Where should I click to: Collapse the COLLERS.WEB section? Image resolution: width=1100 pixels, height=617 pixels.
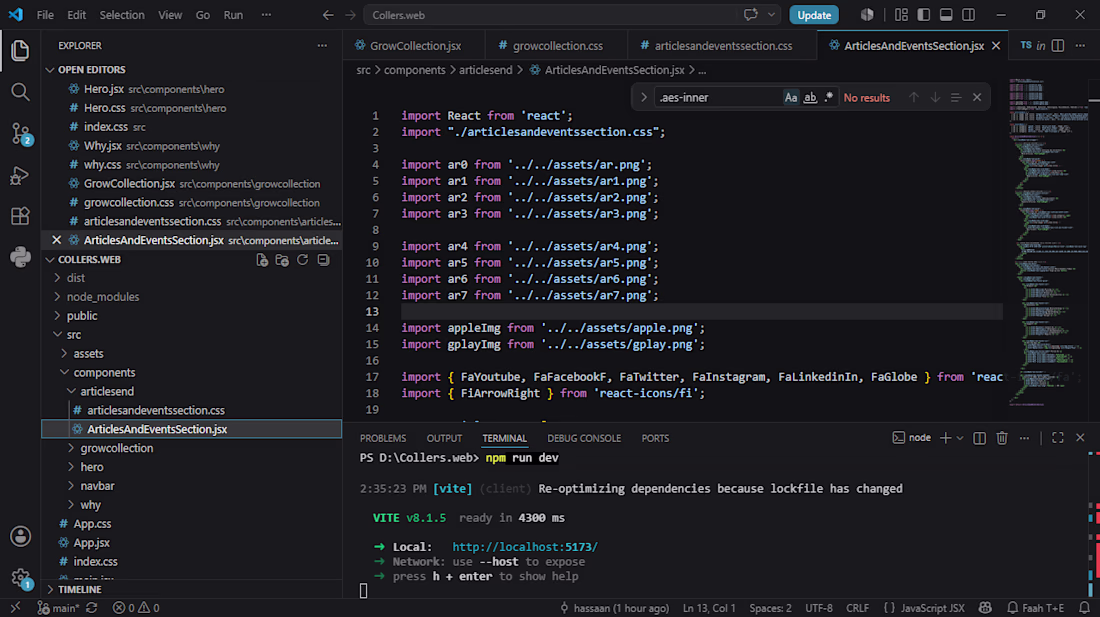coord(50,259)
